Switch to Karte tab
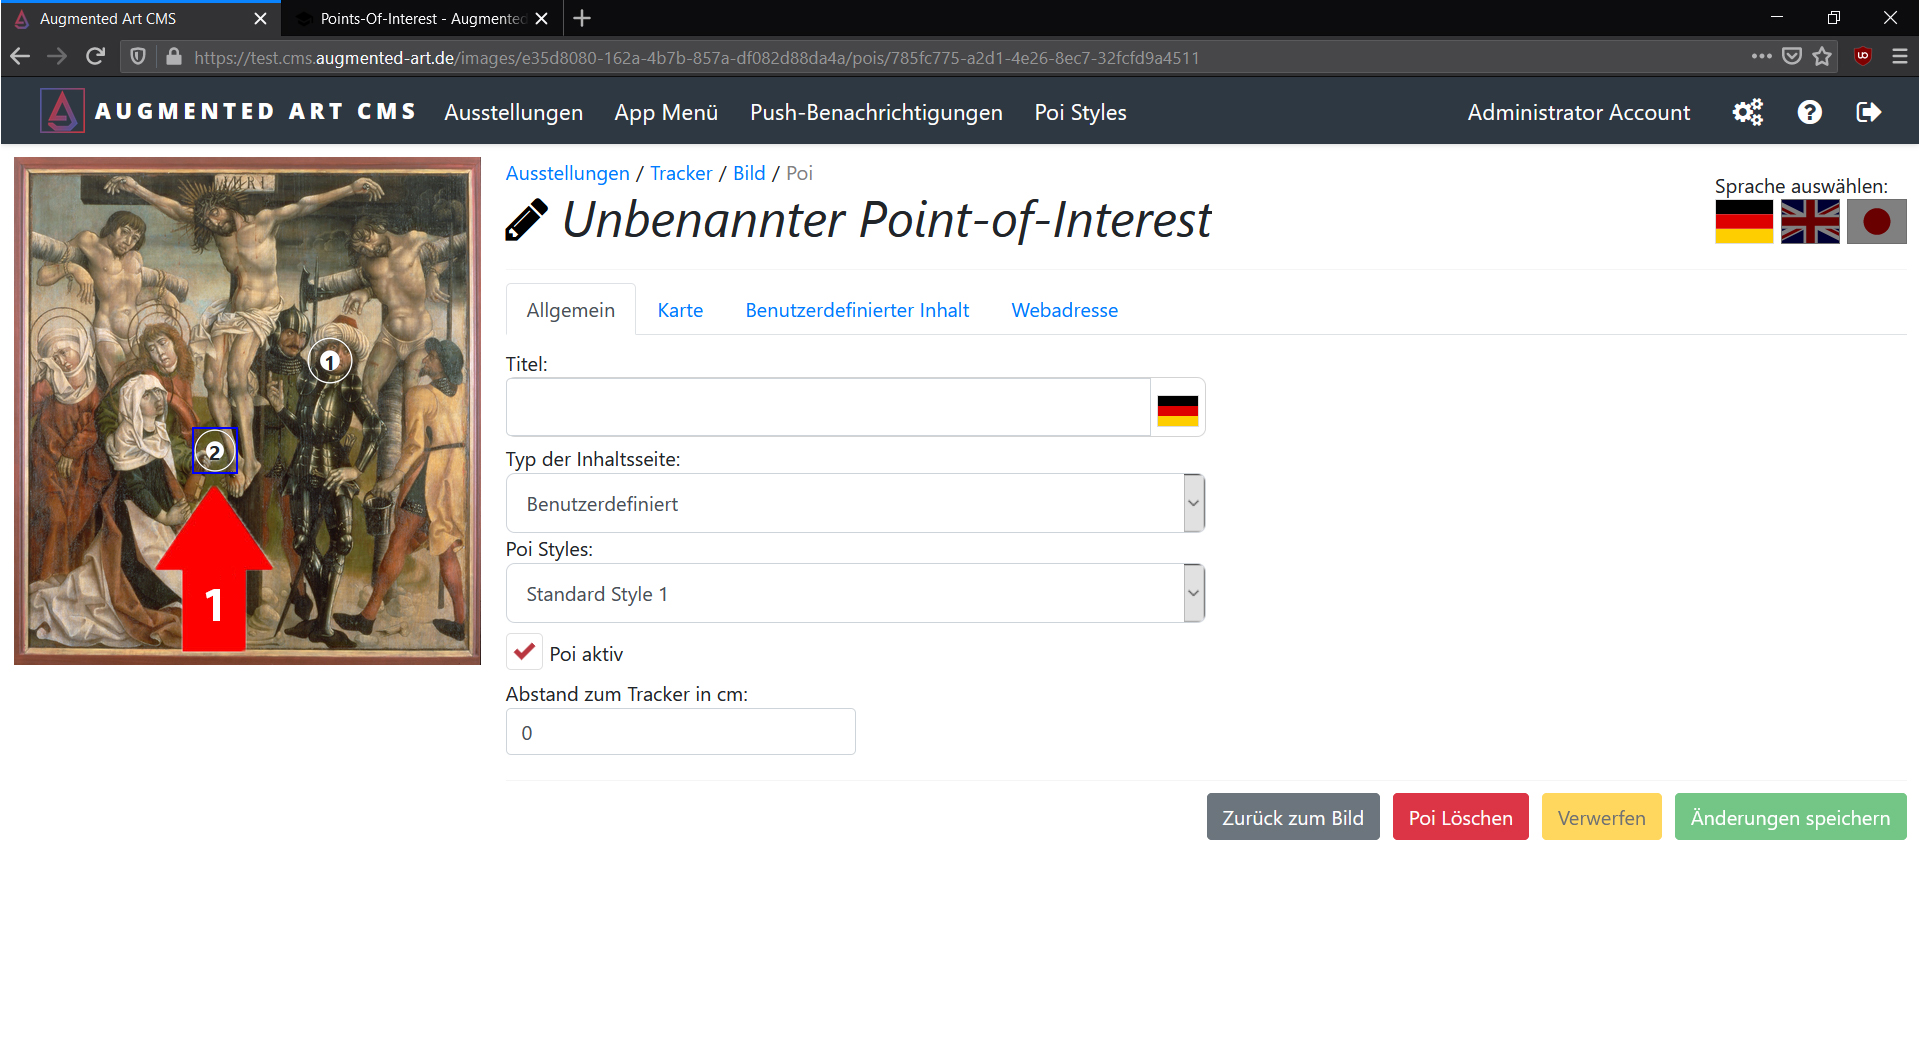The height and width of the screenshot is (1042, 1920). pyautogui.click(x=680, y=310)
